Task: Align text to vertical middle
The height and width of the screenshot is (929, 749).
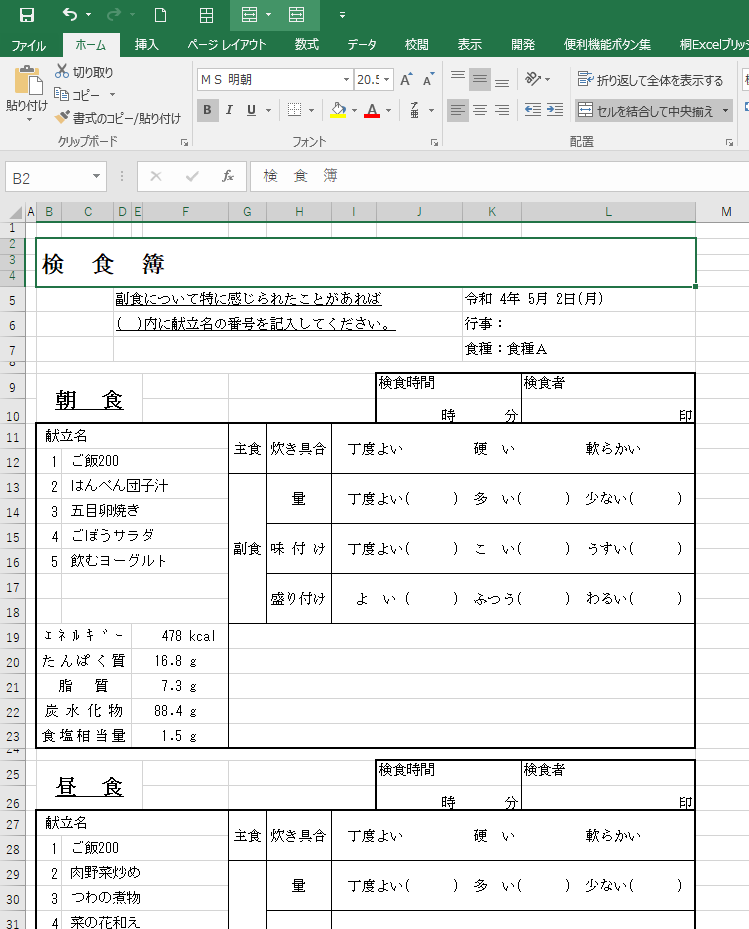Action: 480,79
